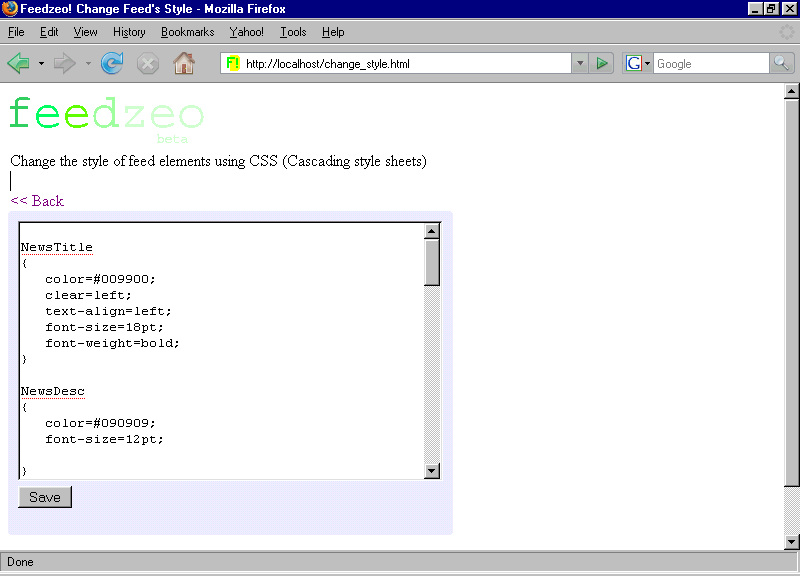Image resolution: width=800 pixels, height=576 pixels.
Task: Open the Tools menu
Action: pyautogui.click(x=293, y=32)
